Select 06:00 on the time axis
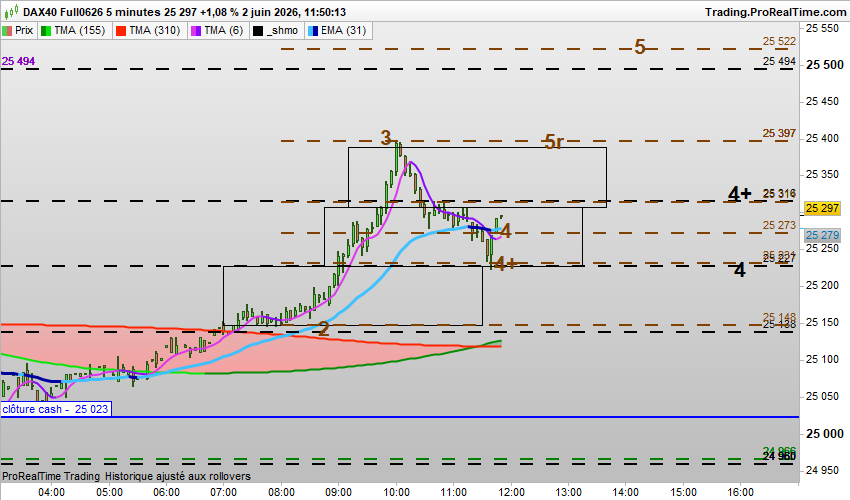850x500 pixels. [x=166, y=492]
